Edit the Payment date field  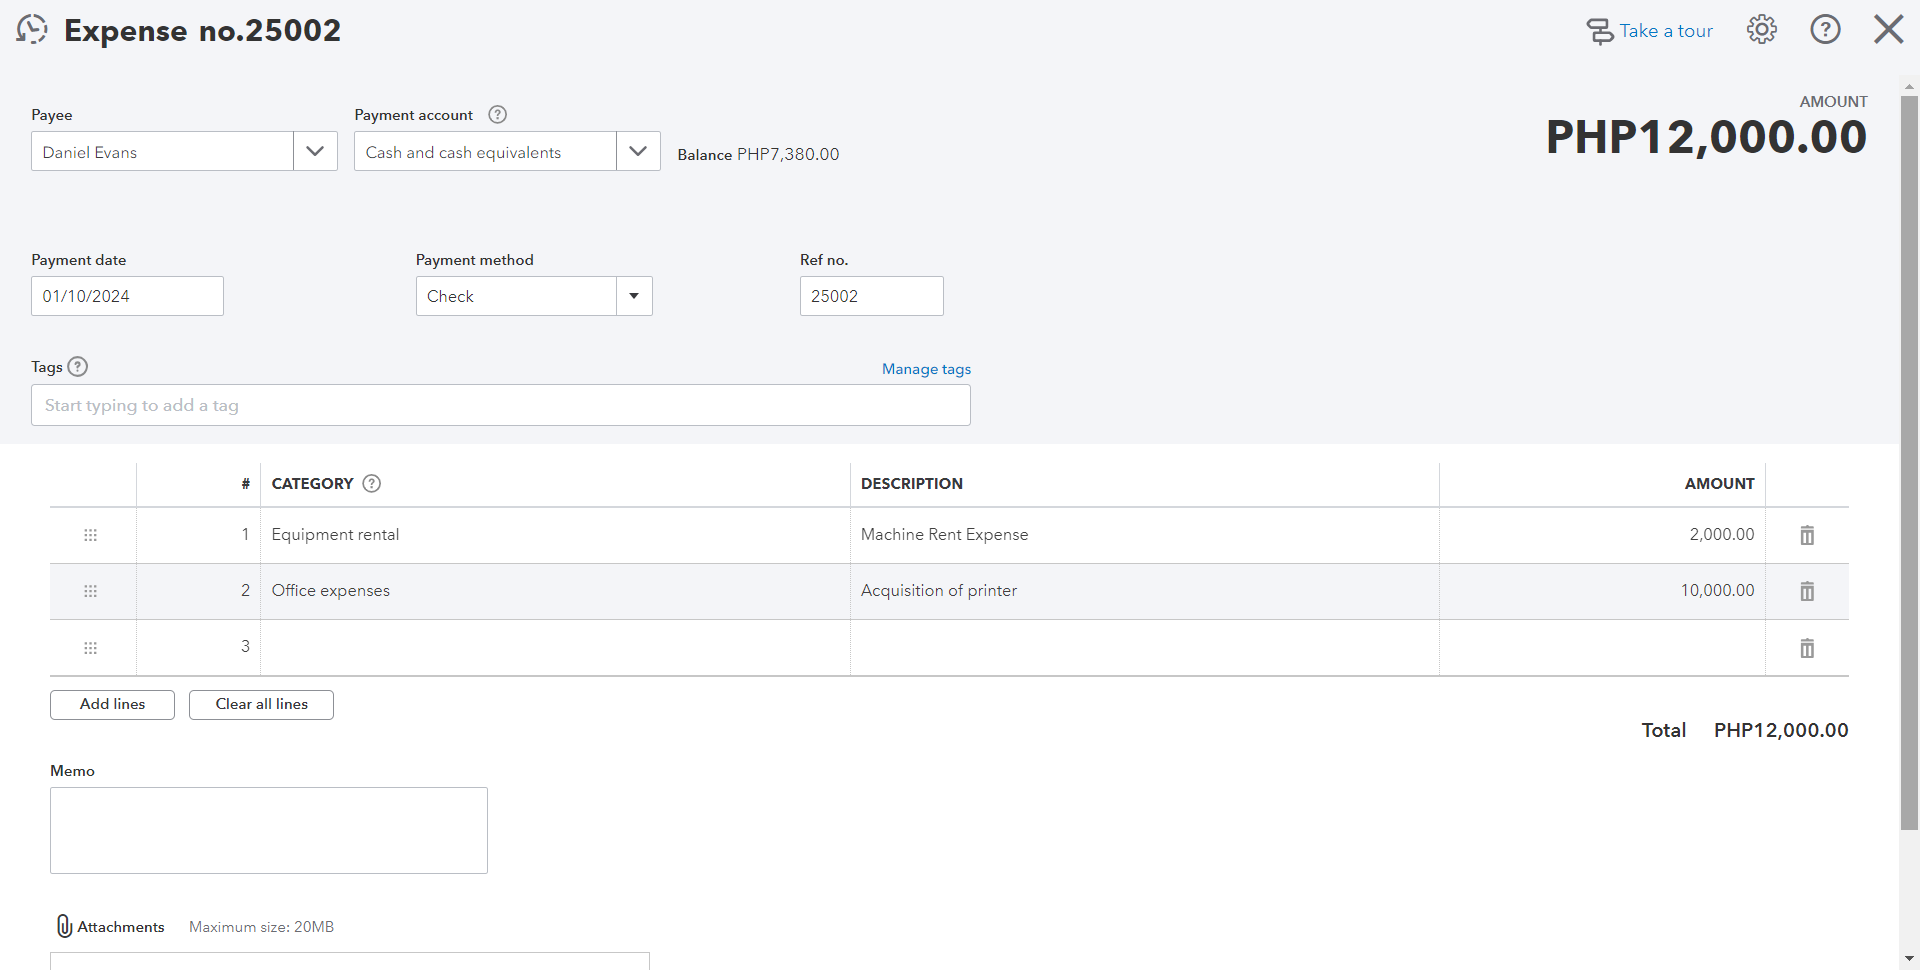(127, 296)
